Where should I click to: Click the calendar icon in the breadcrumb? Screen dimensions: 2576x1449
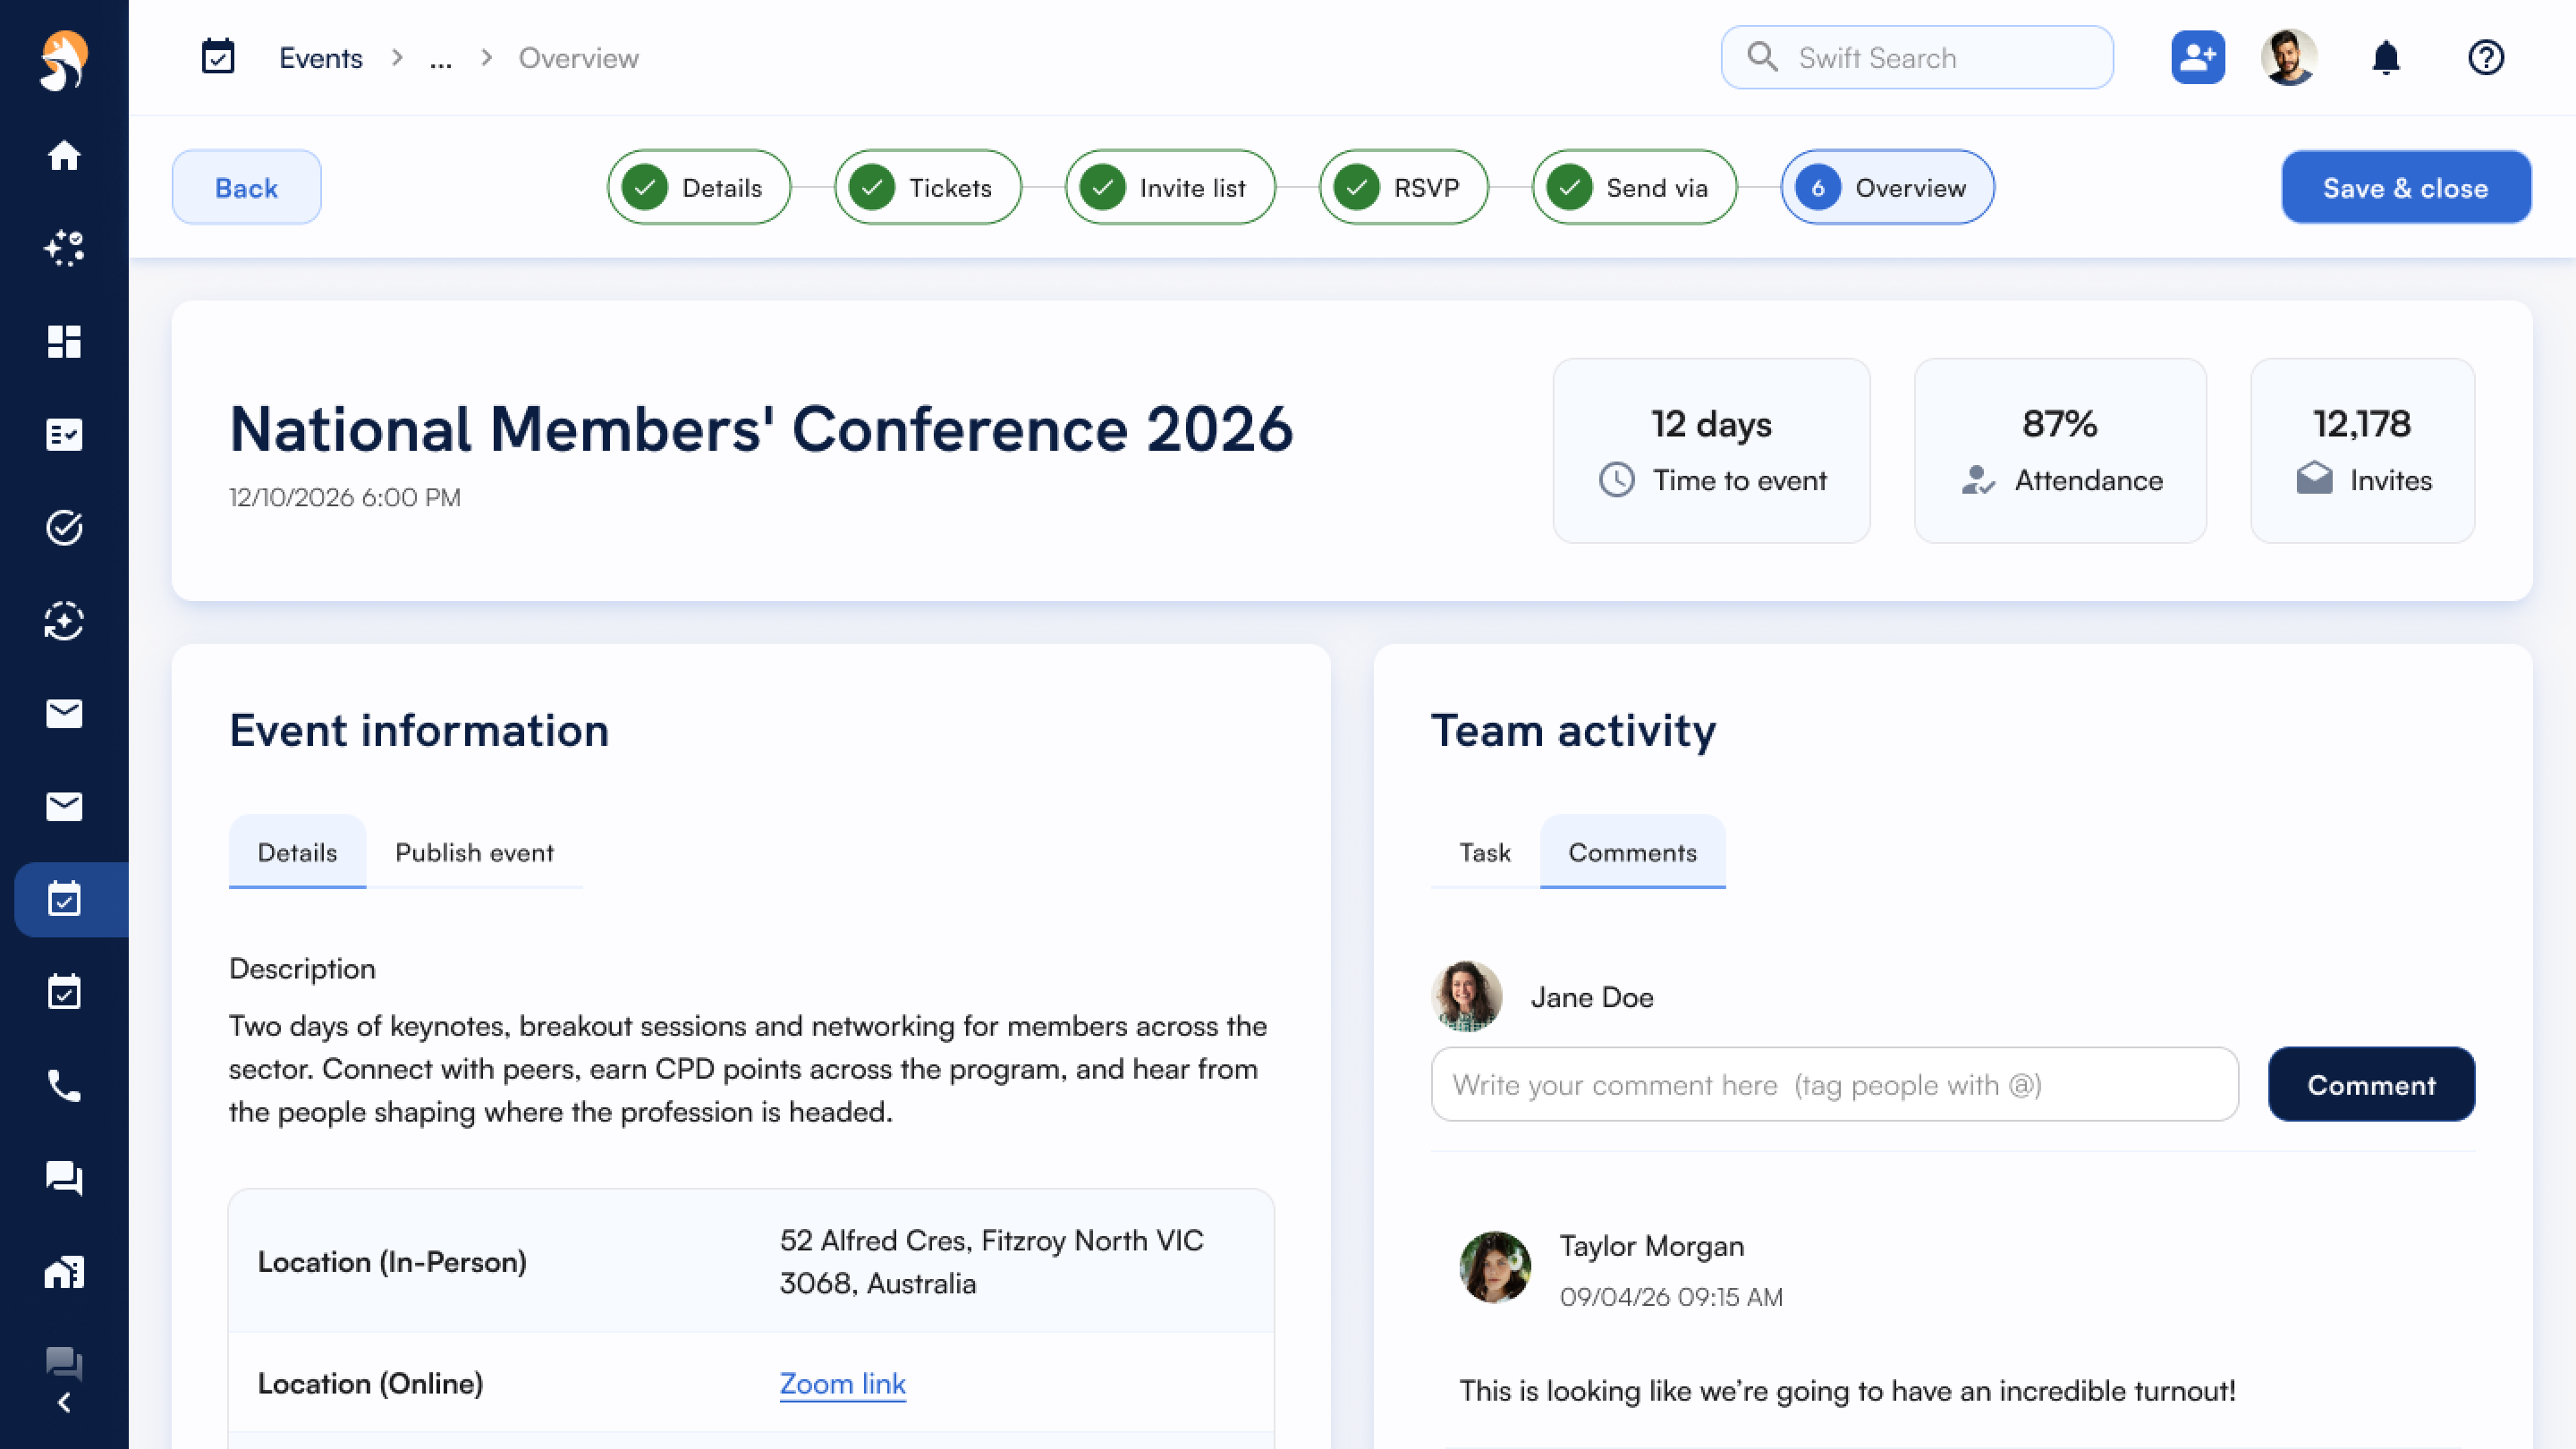(x=218, y=57)
